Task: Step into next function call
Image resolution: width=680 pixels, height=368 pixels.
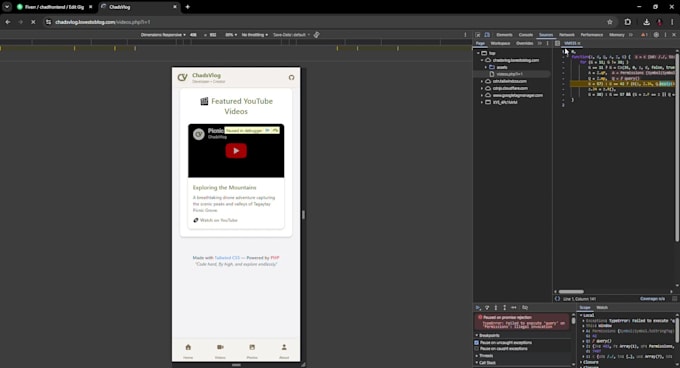Action: pos(496,307)
